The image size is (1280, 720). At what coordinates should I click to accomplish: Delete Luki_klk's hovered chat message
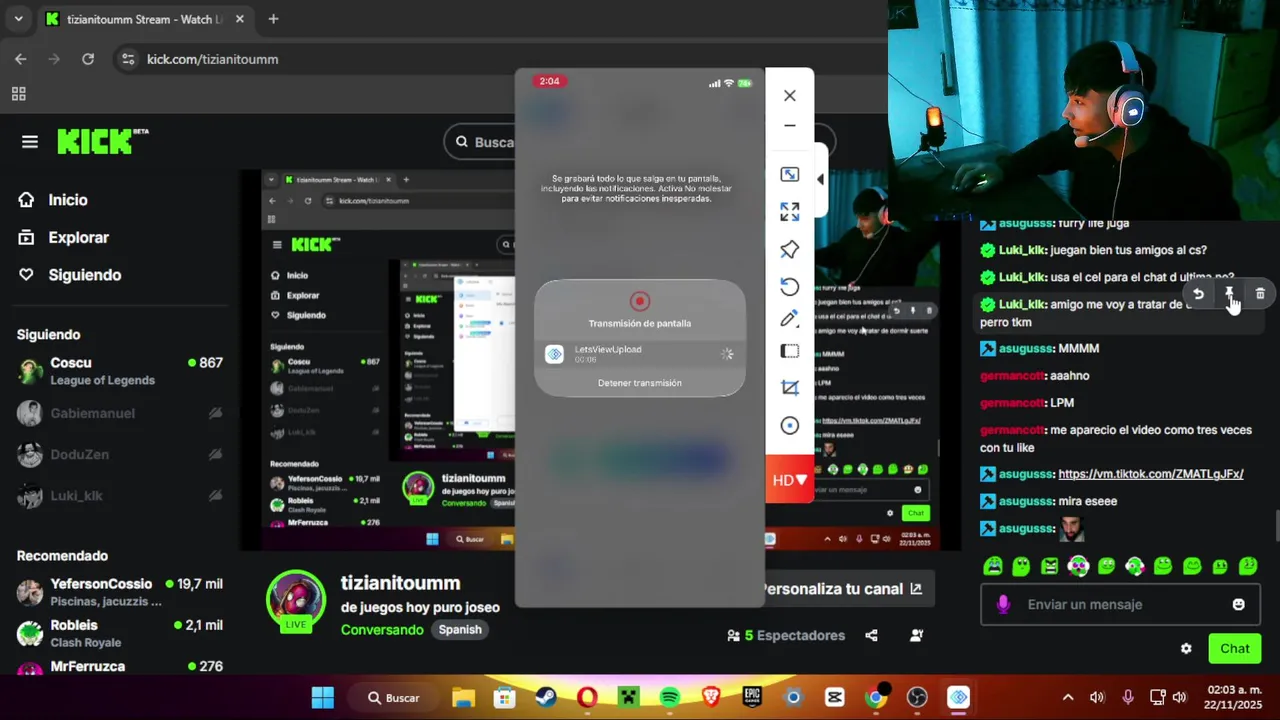1260,294
